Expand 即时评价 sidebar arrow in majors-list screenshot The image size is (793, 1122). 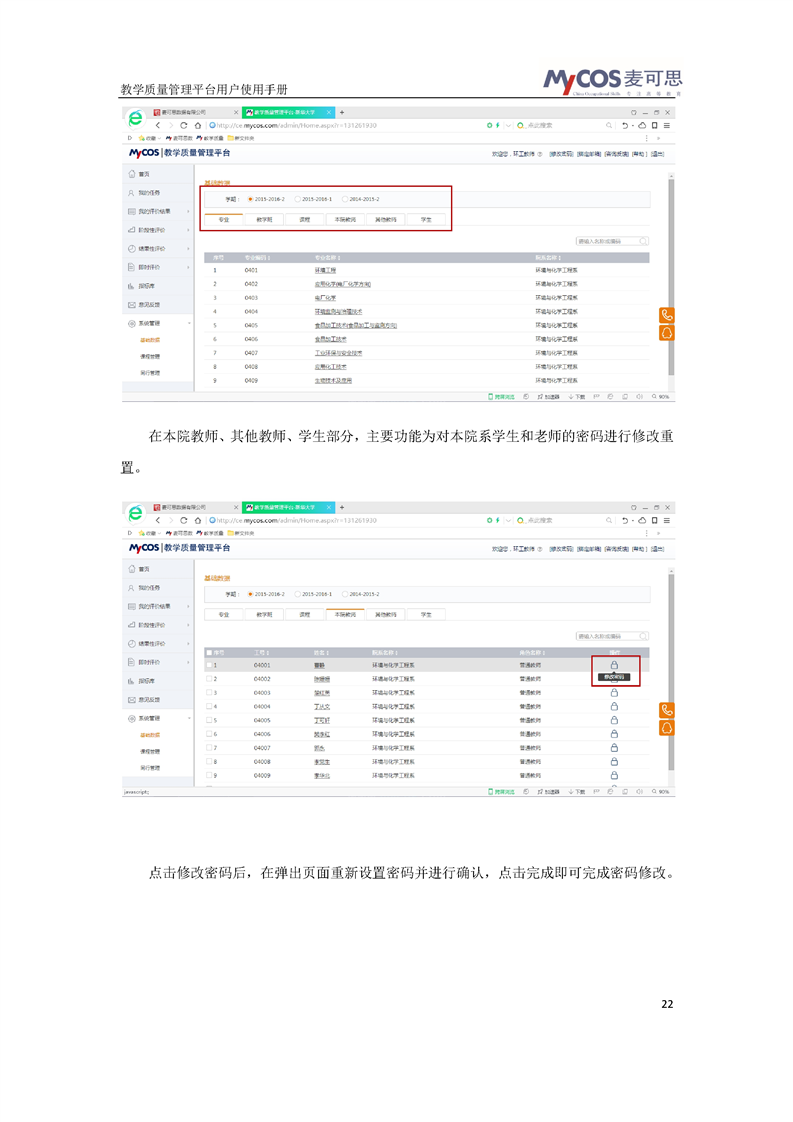[189, 267]
